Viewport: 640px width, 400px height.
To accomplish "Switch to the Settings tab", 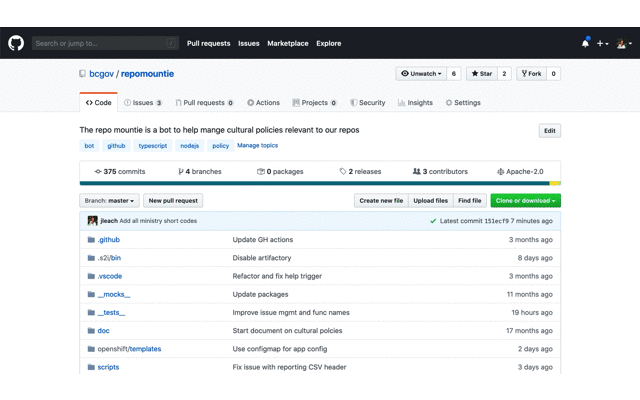I will 463,102.
